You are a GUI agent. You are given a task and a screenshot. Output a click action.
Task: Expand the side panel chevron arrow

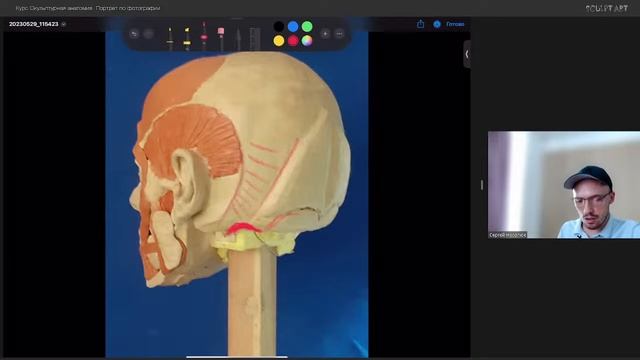[467, 54]
